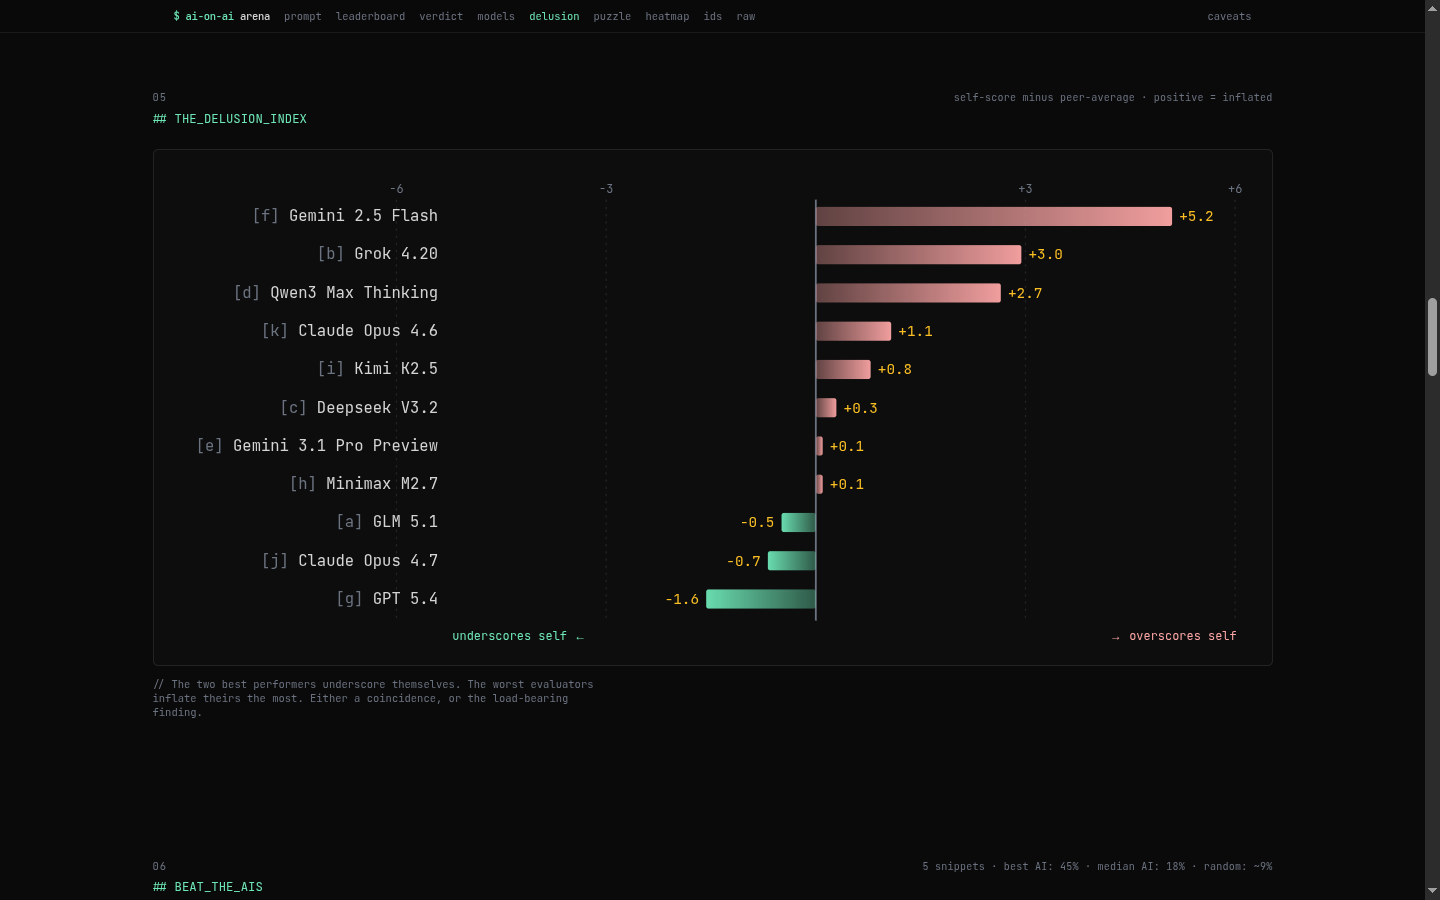Click the Claude Opus 4.7 -0.7 bar
Viewport: 1440px width, 900px height.
pyautogui.click(x=792, y=561)
